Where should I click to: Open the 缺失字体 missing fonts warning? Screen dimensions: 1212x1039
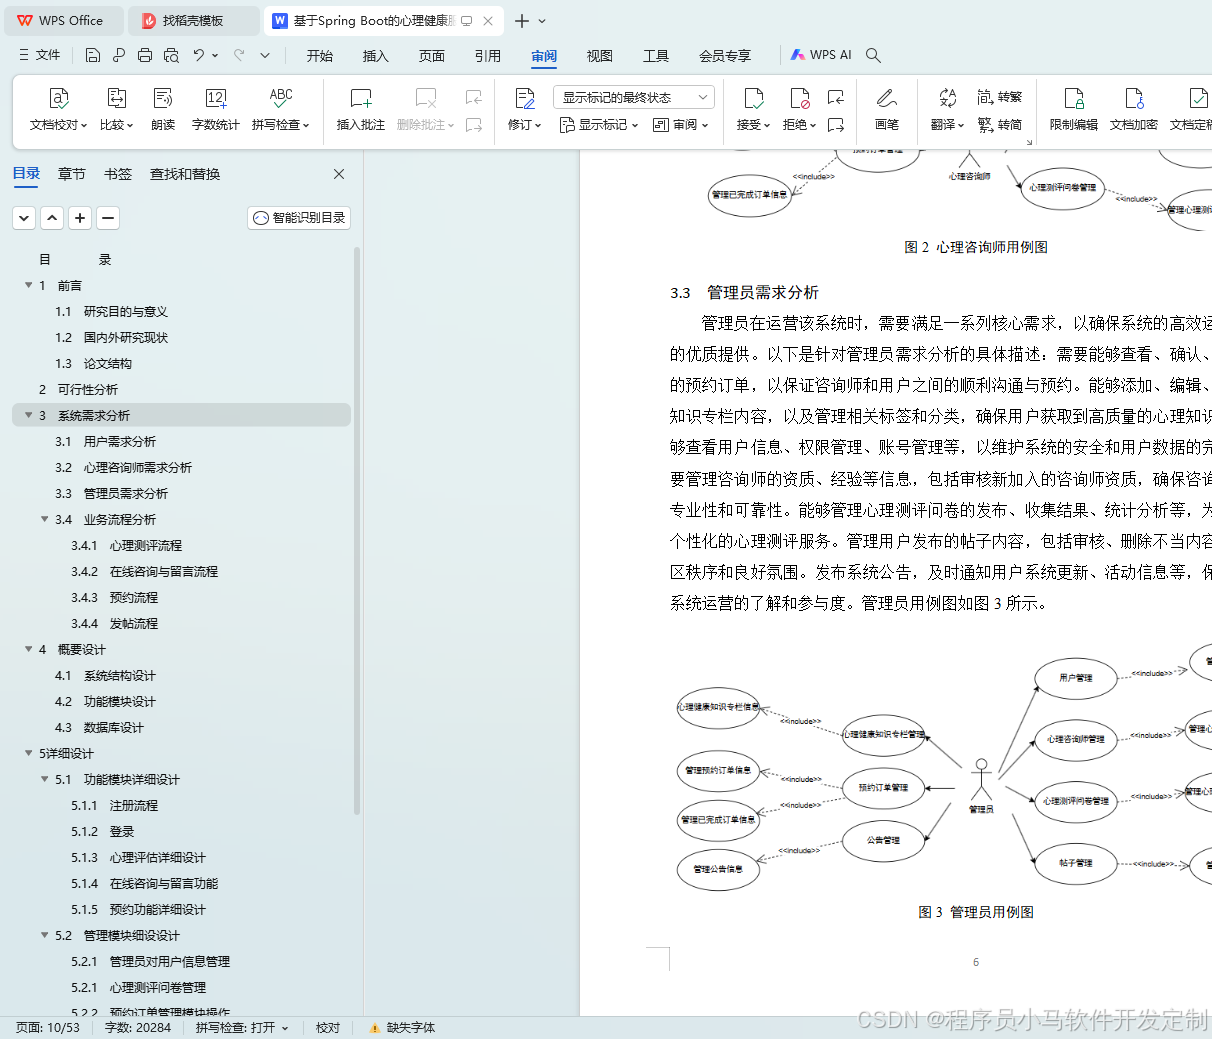click(x=410, y=1027)
